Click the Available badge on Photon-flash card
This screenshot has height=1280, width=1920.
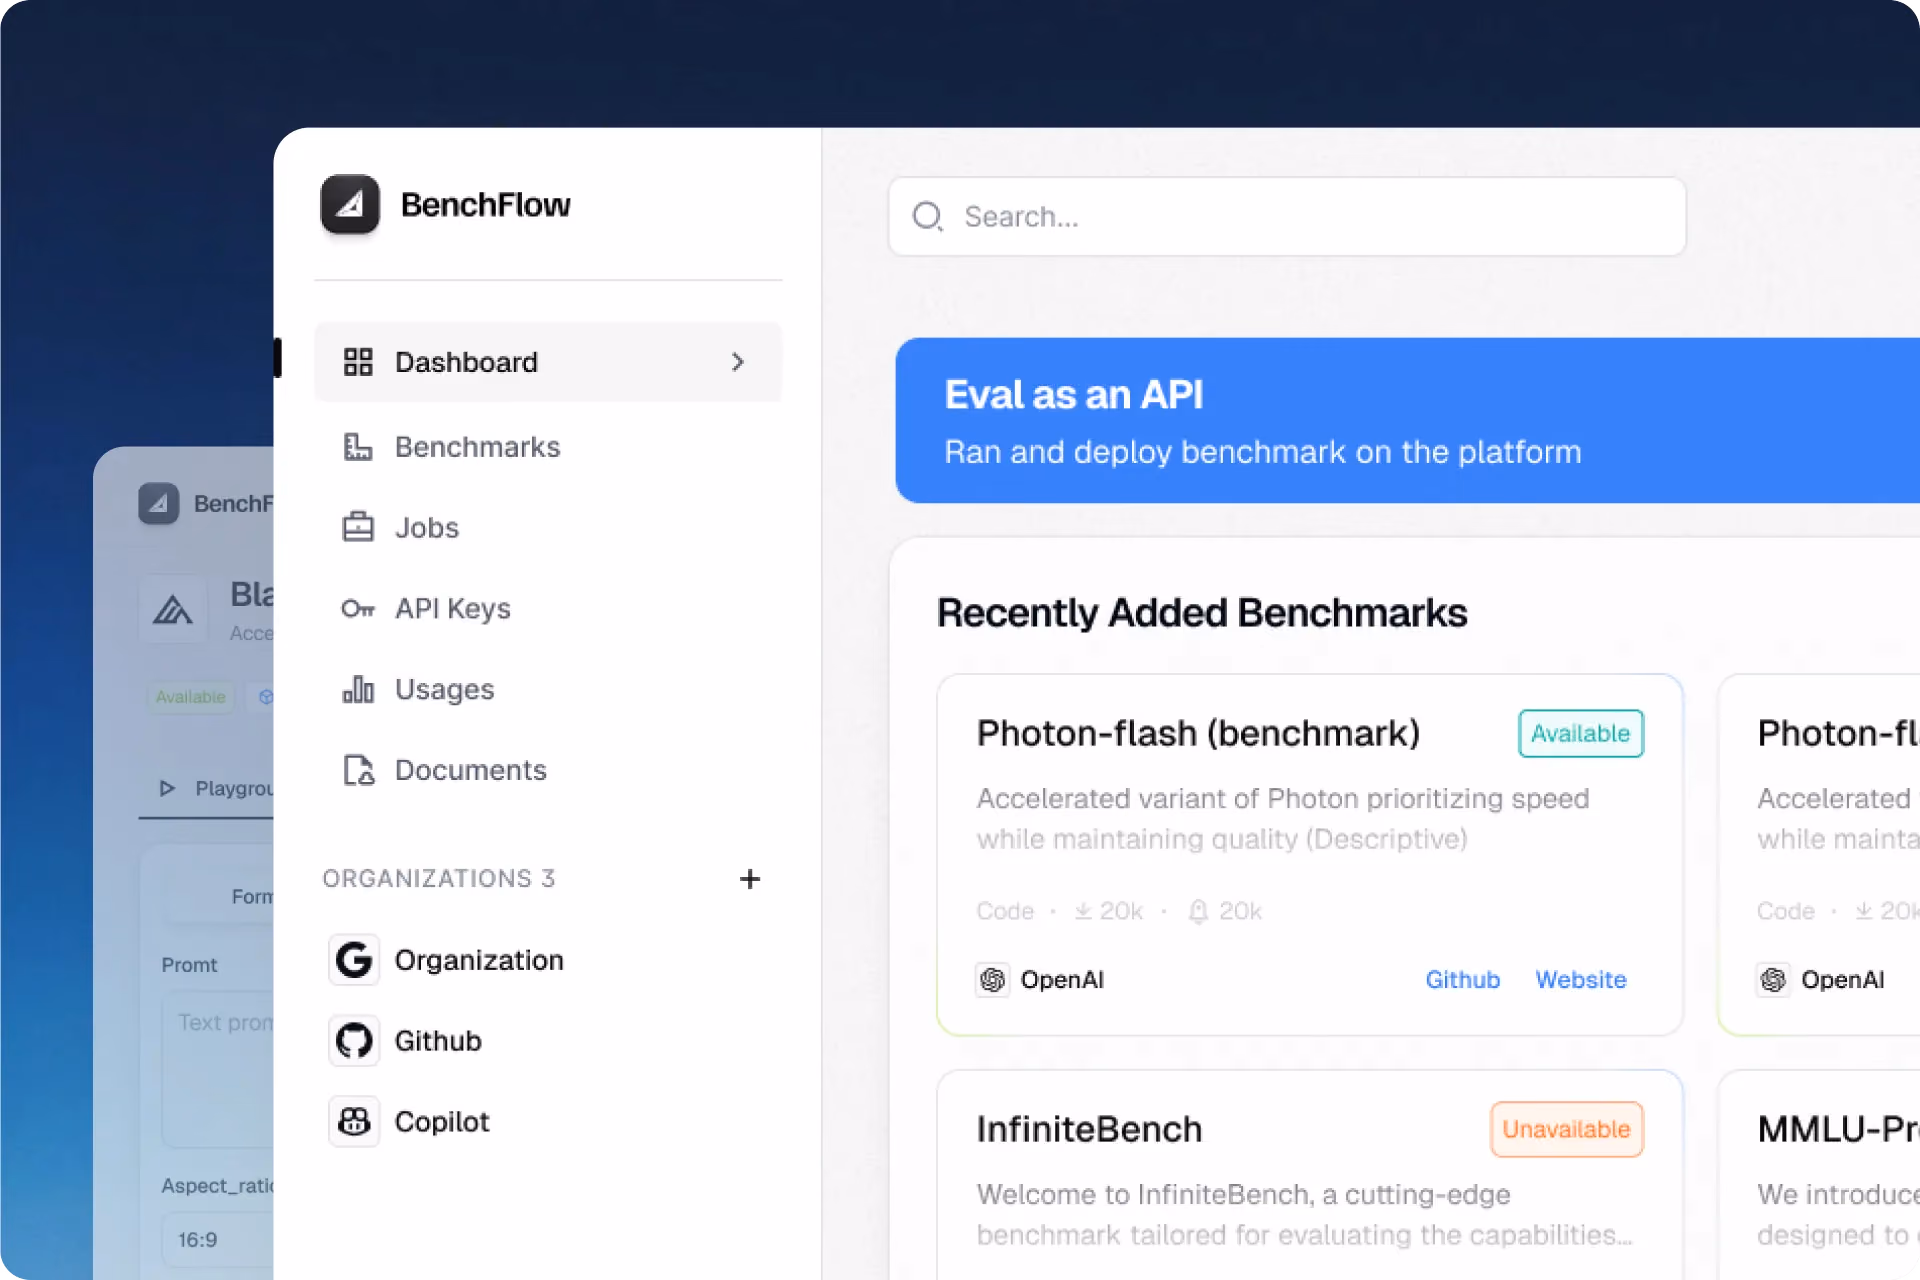[x=1581, y=733]
